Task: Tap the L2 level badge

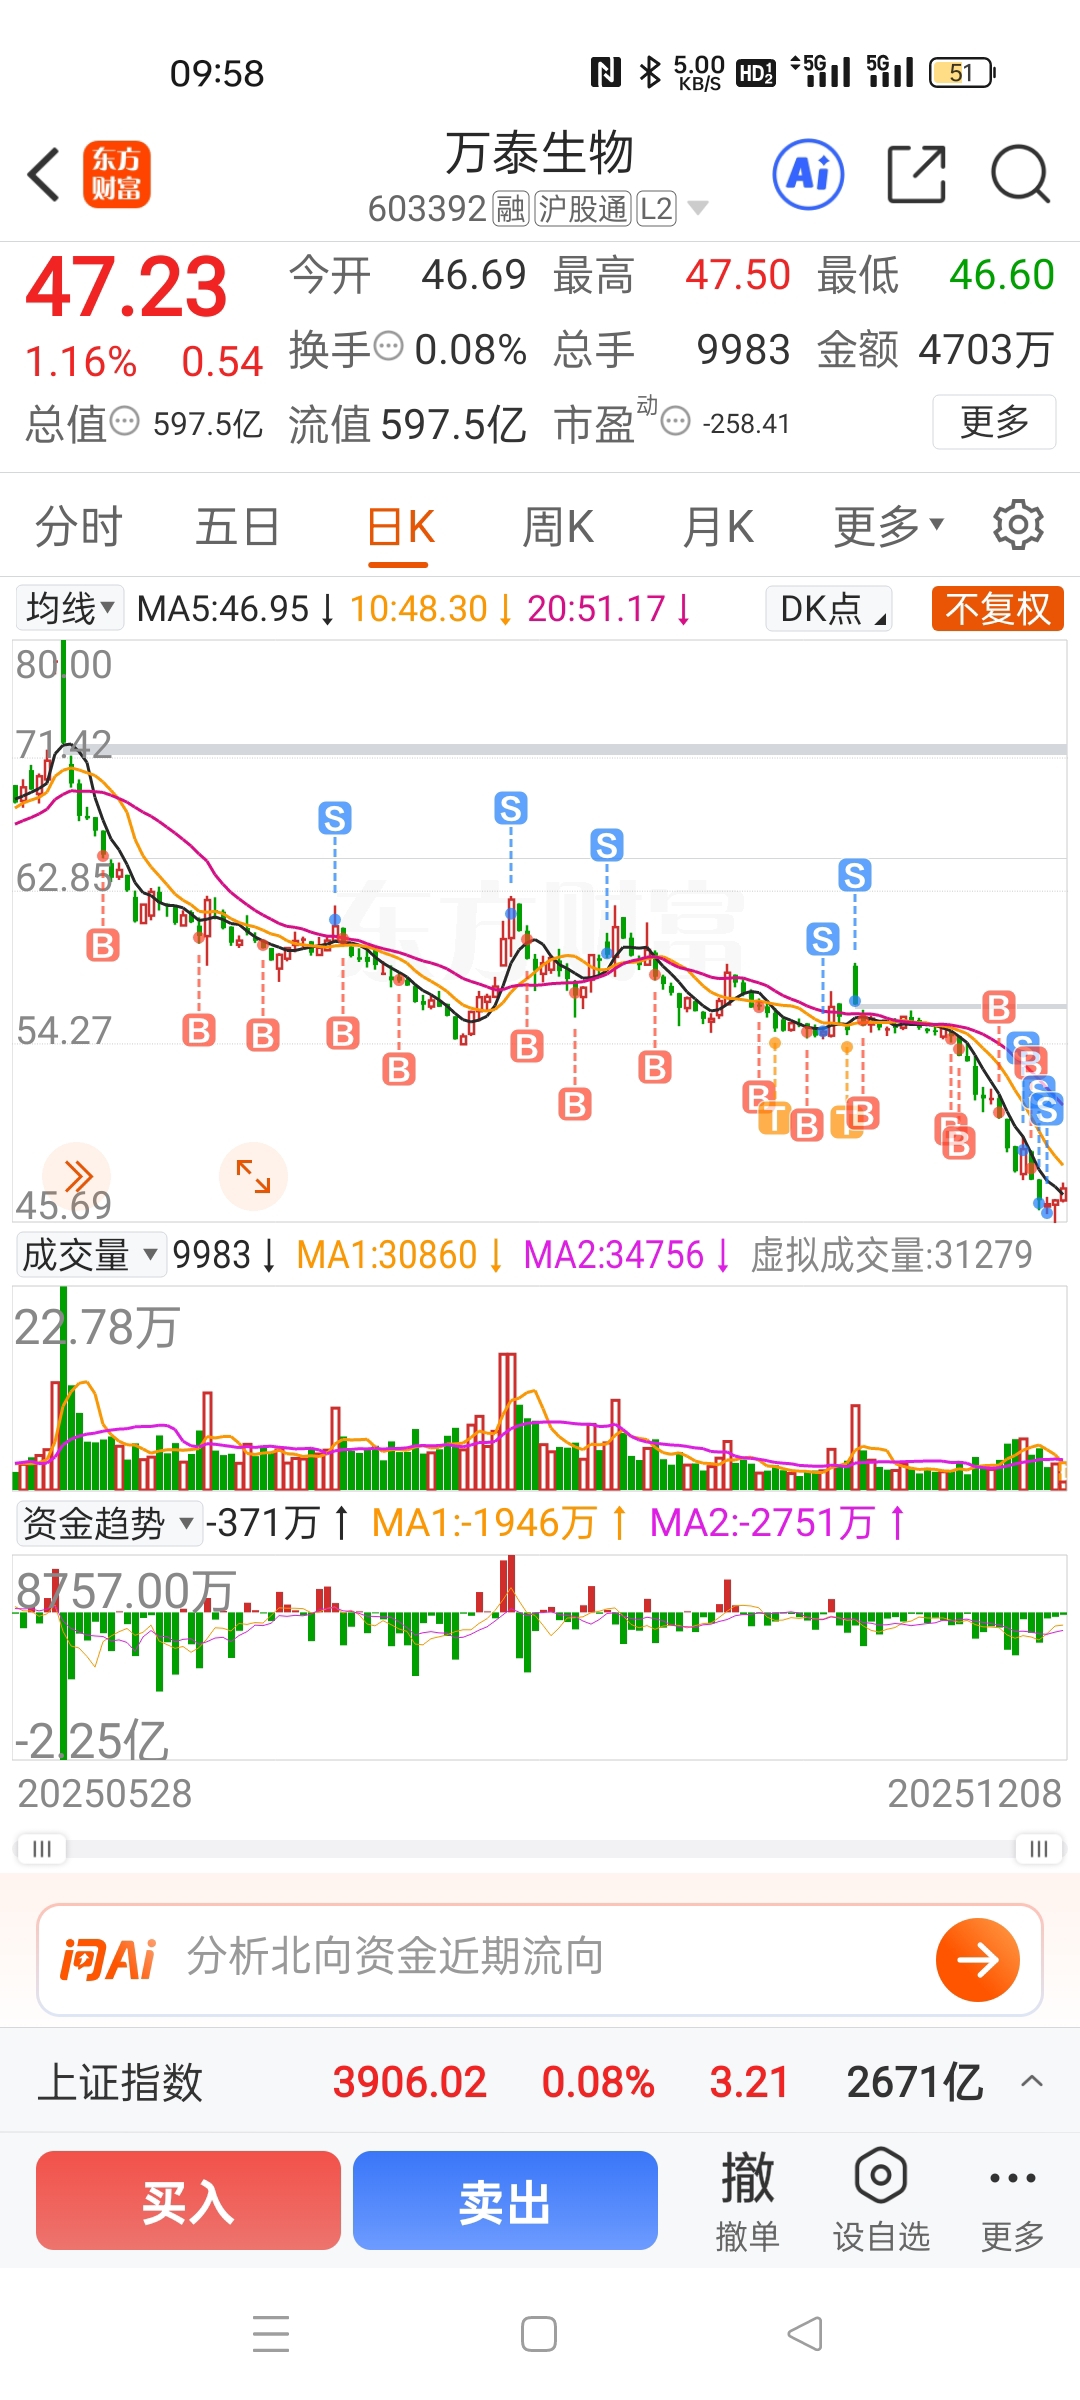Action: (x=656, y=209)
